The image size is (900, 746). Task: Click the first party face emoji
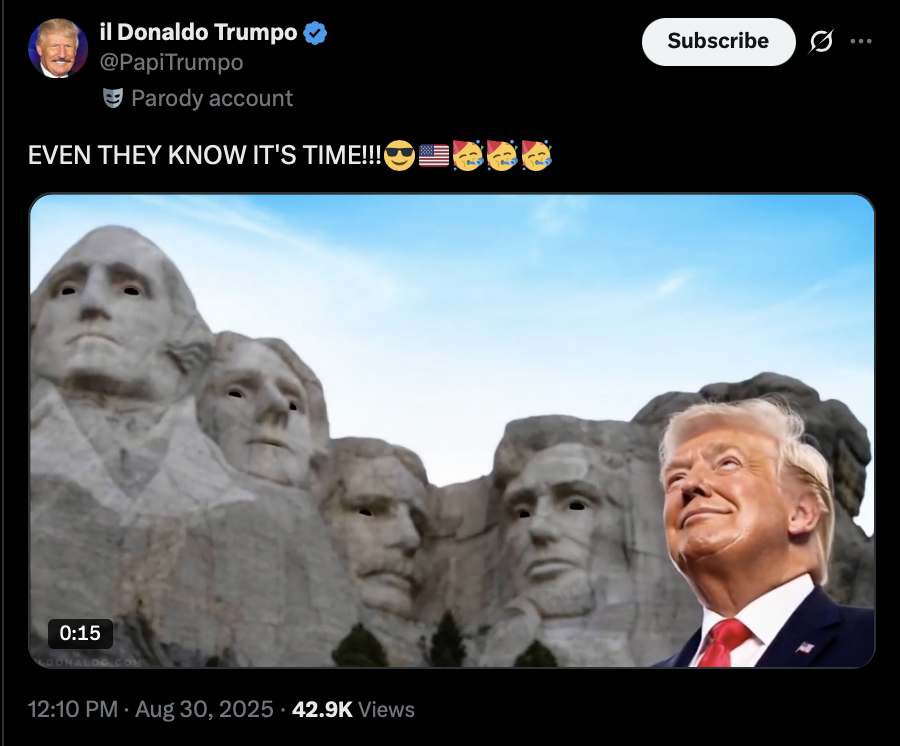pyautogui.click(x=468, y=155)
